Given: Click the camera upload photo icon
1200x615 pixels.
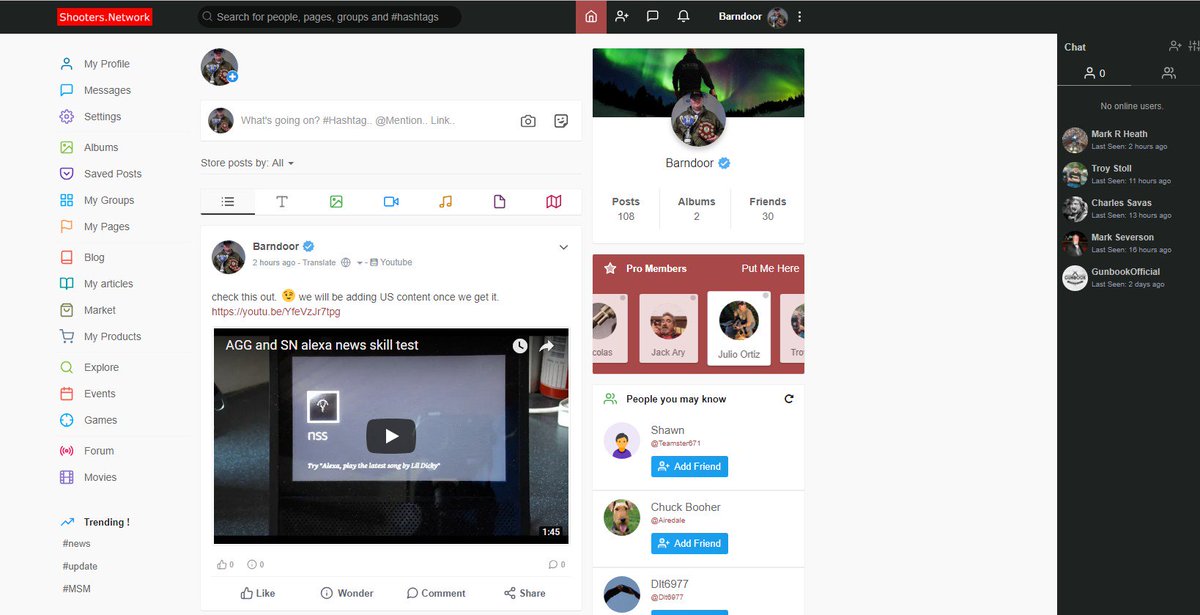Looking at the screenshot, I should (528, 121).
